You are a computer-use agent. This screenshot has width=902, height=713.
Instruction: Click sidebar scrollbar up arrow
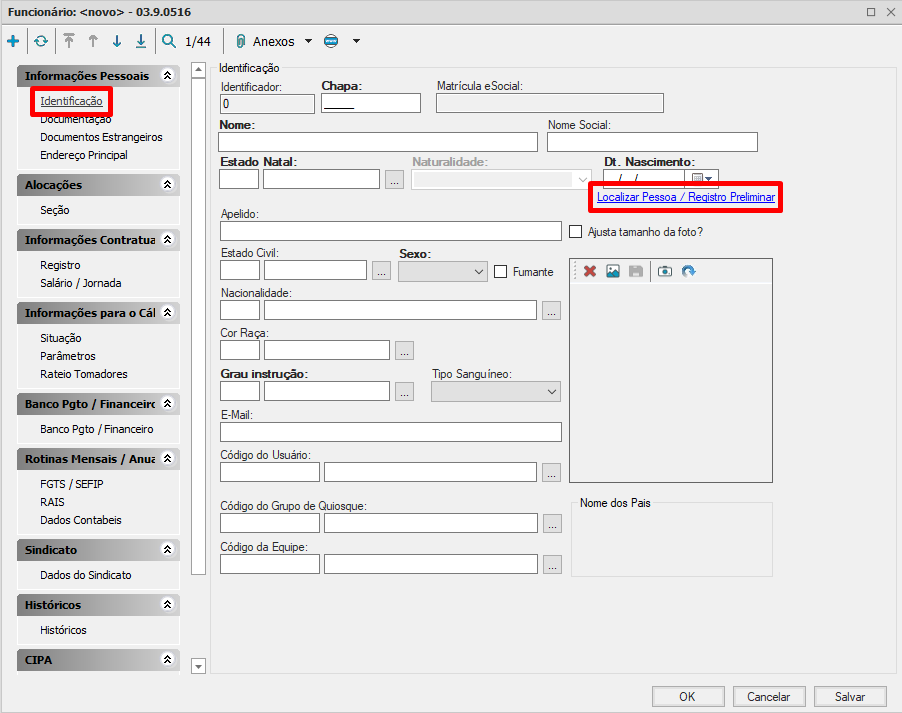point(198,70)
